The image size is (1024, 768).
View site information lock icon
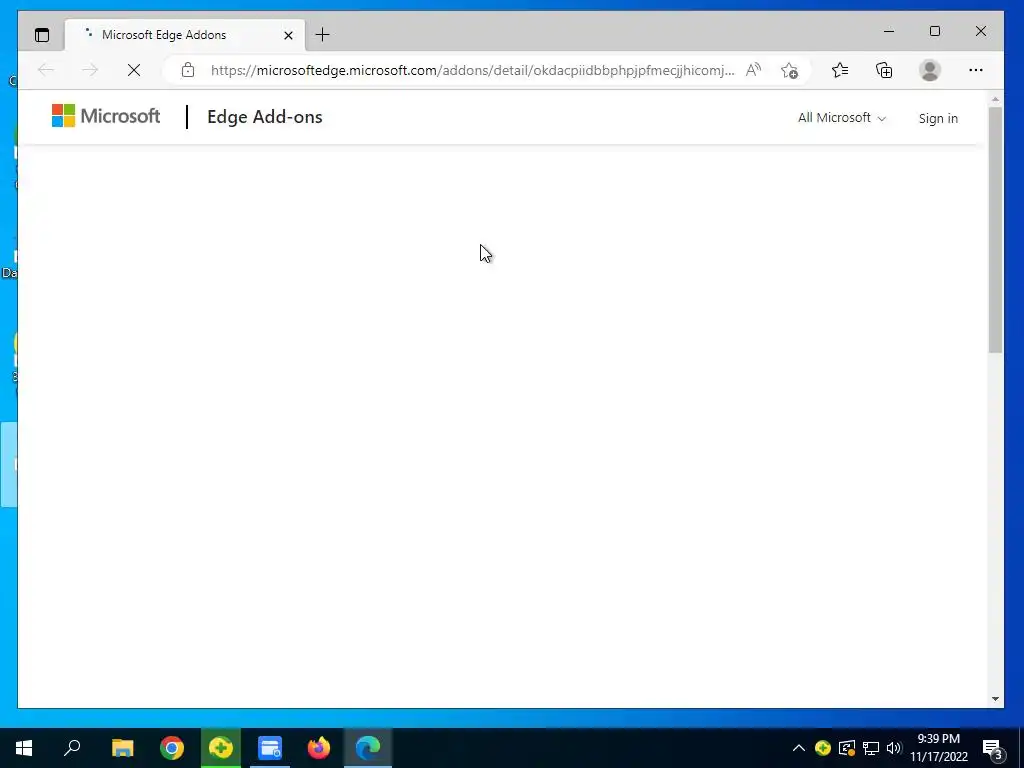click(x=188, y=70)
